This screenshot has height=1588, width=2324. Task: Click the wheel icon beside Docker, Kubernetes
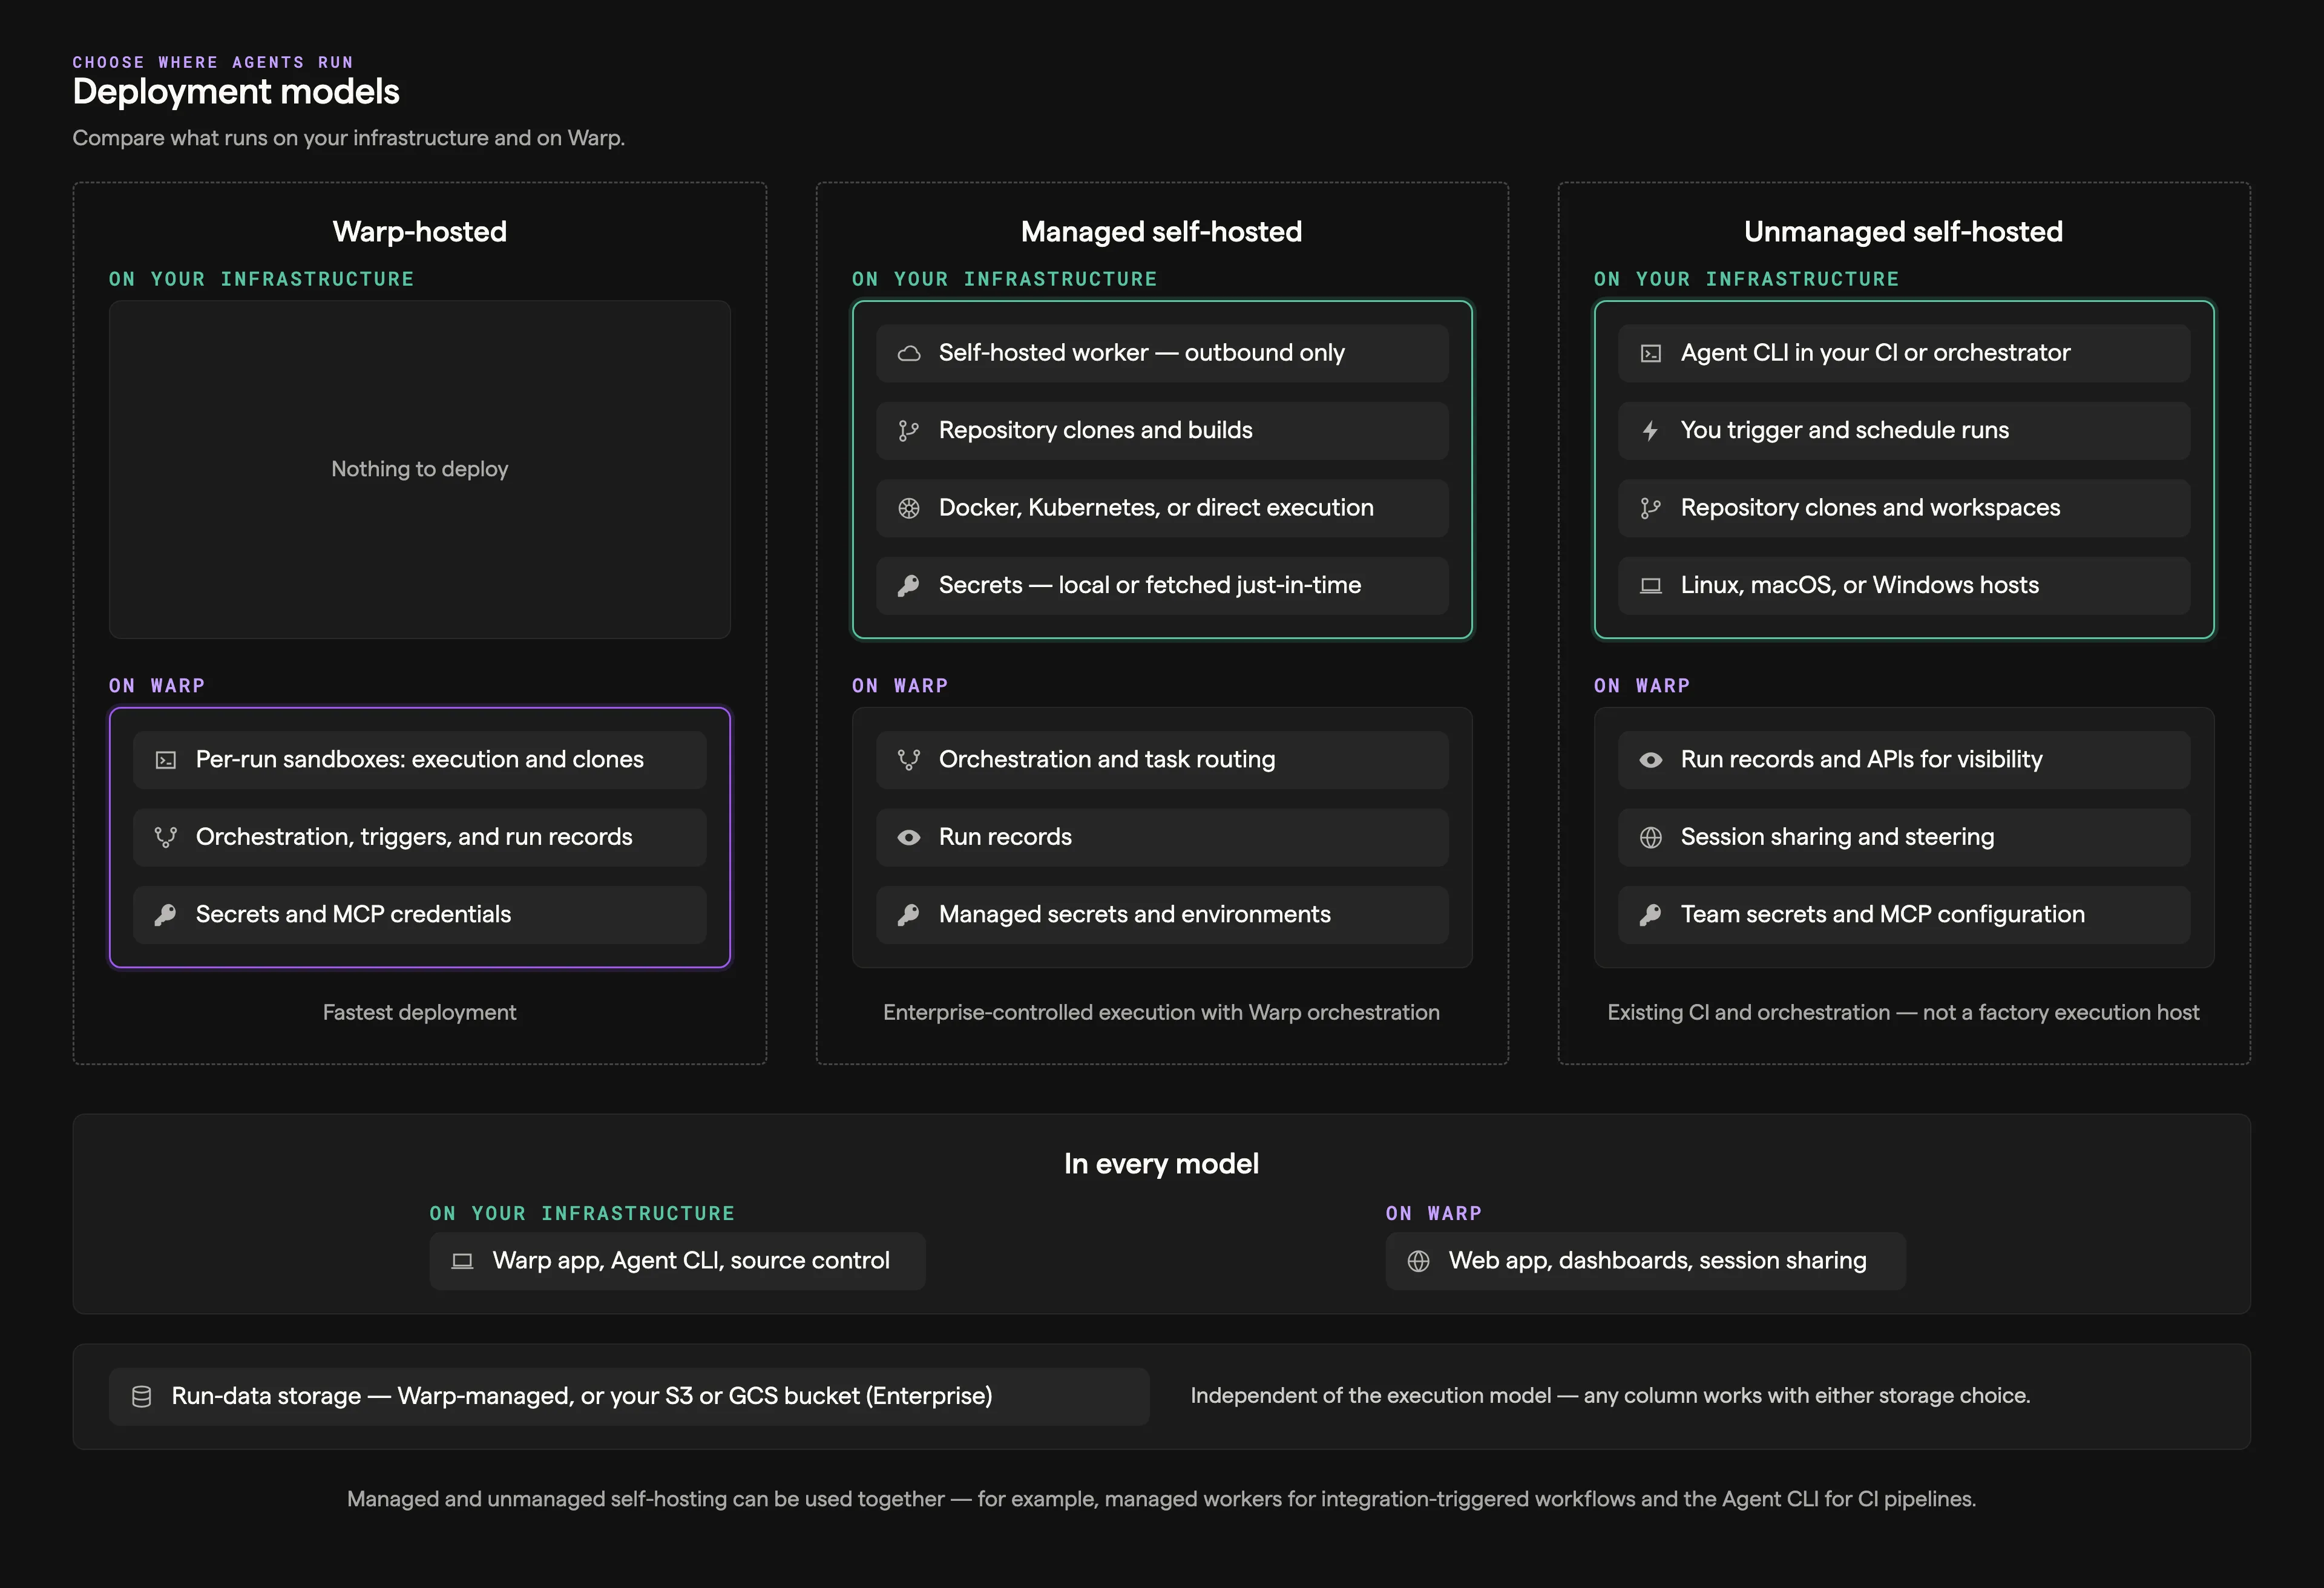[x=908, y=508]
